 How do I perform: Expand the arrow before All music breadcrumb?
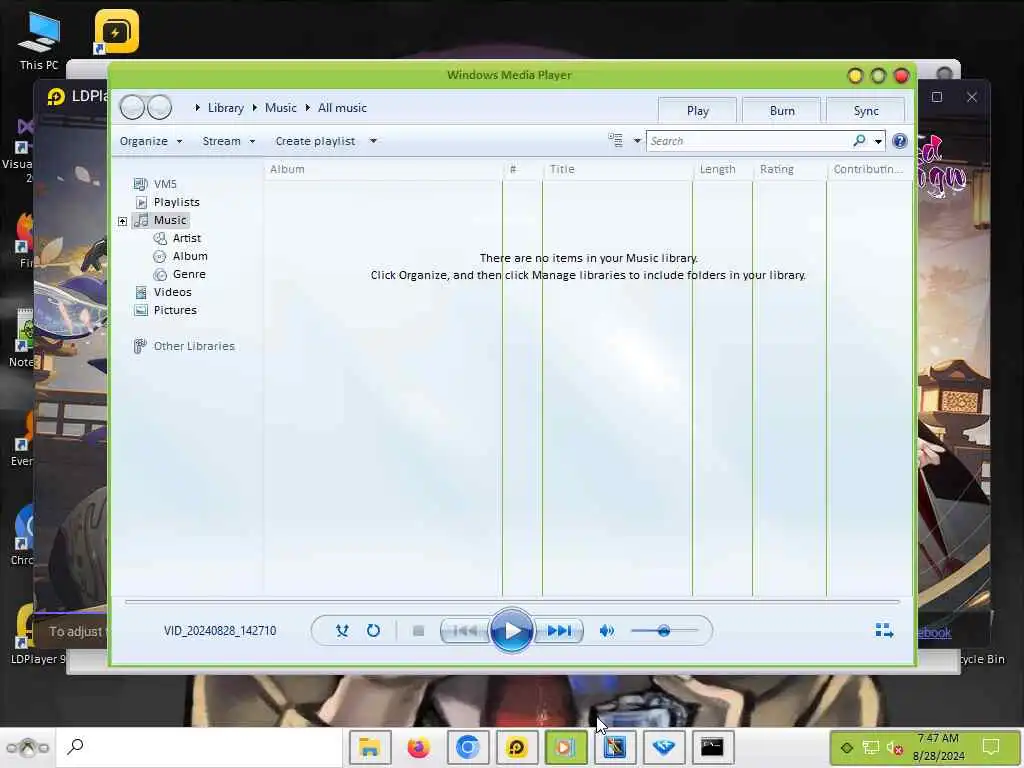[x=308, y=108]
